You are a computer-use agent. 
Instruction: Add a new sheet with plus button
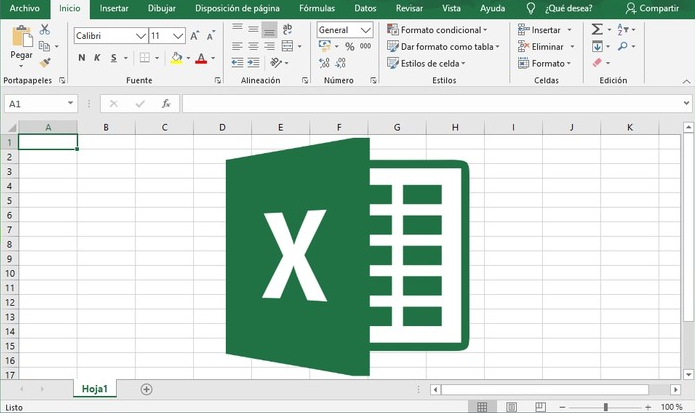point(146,389)
